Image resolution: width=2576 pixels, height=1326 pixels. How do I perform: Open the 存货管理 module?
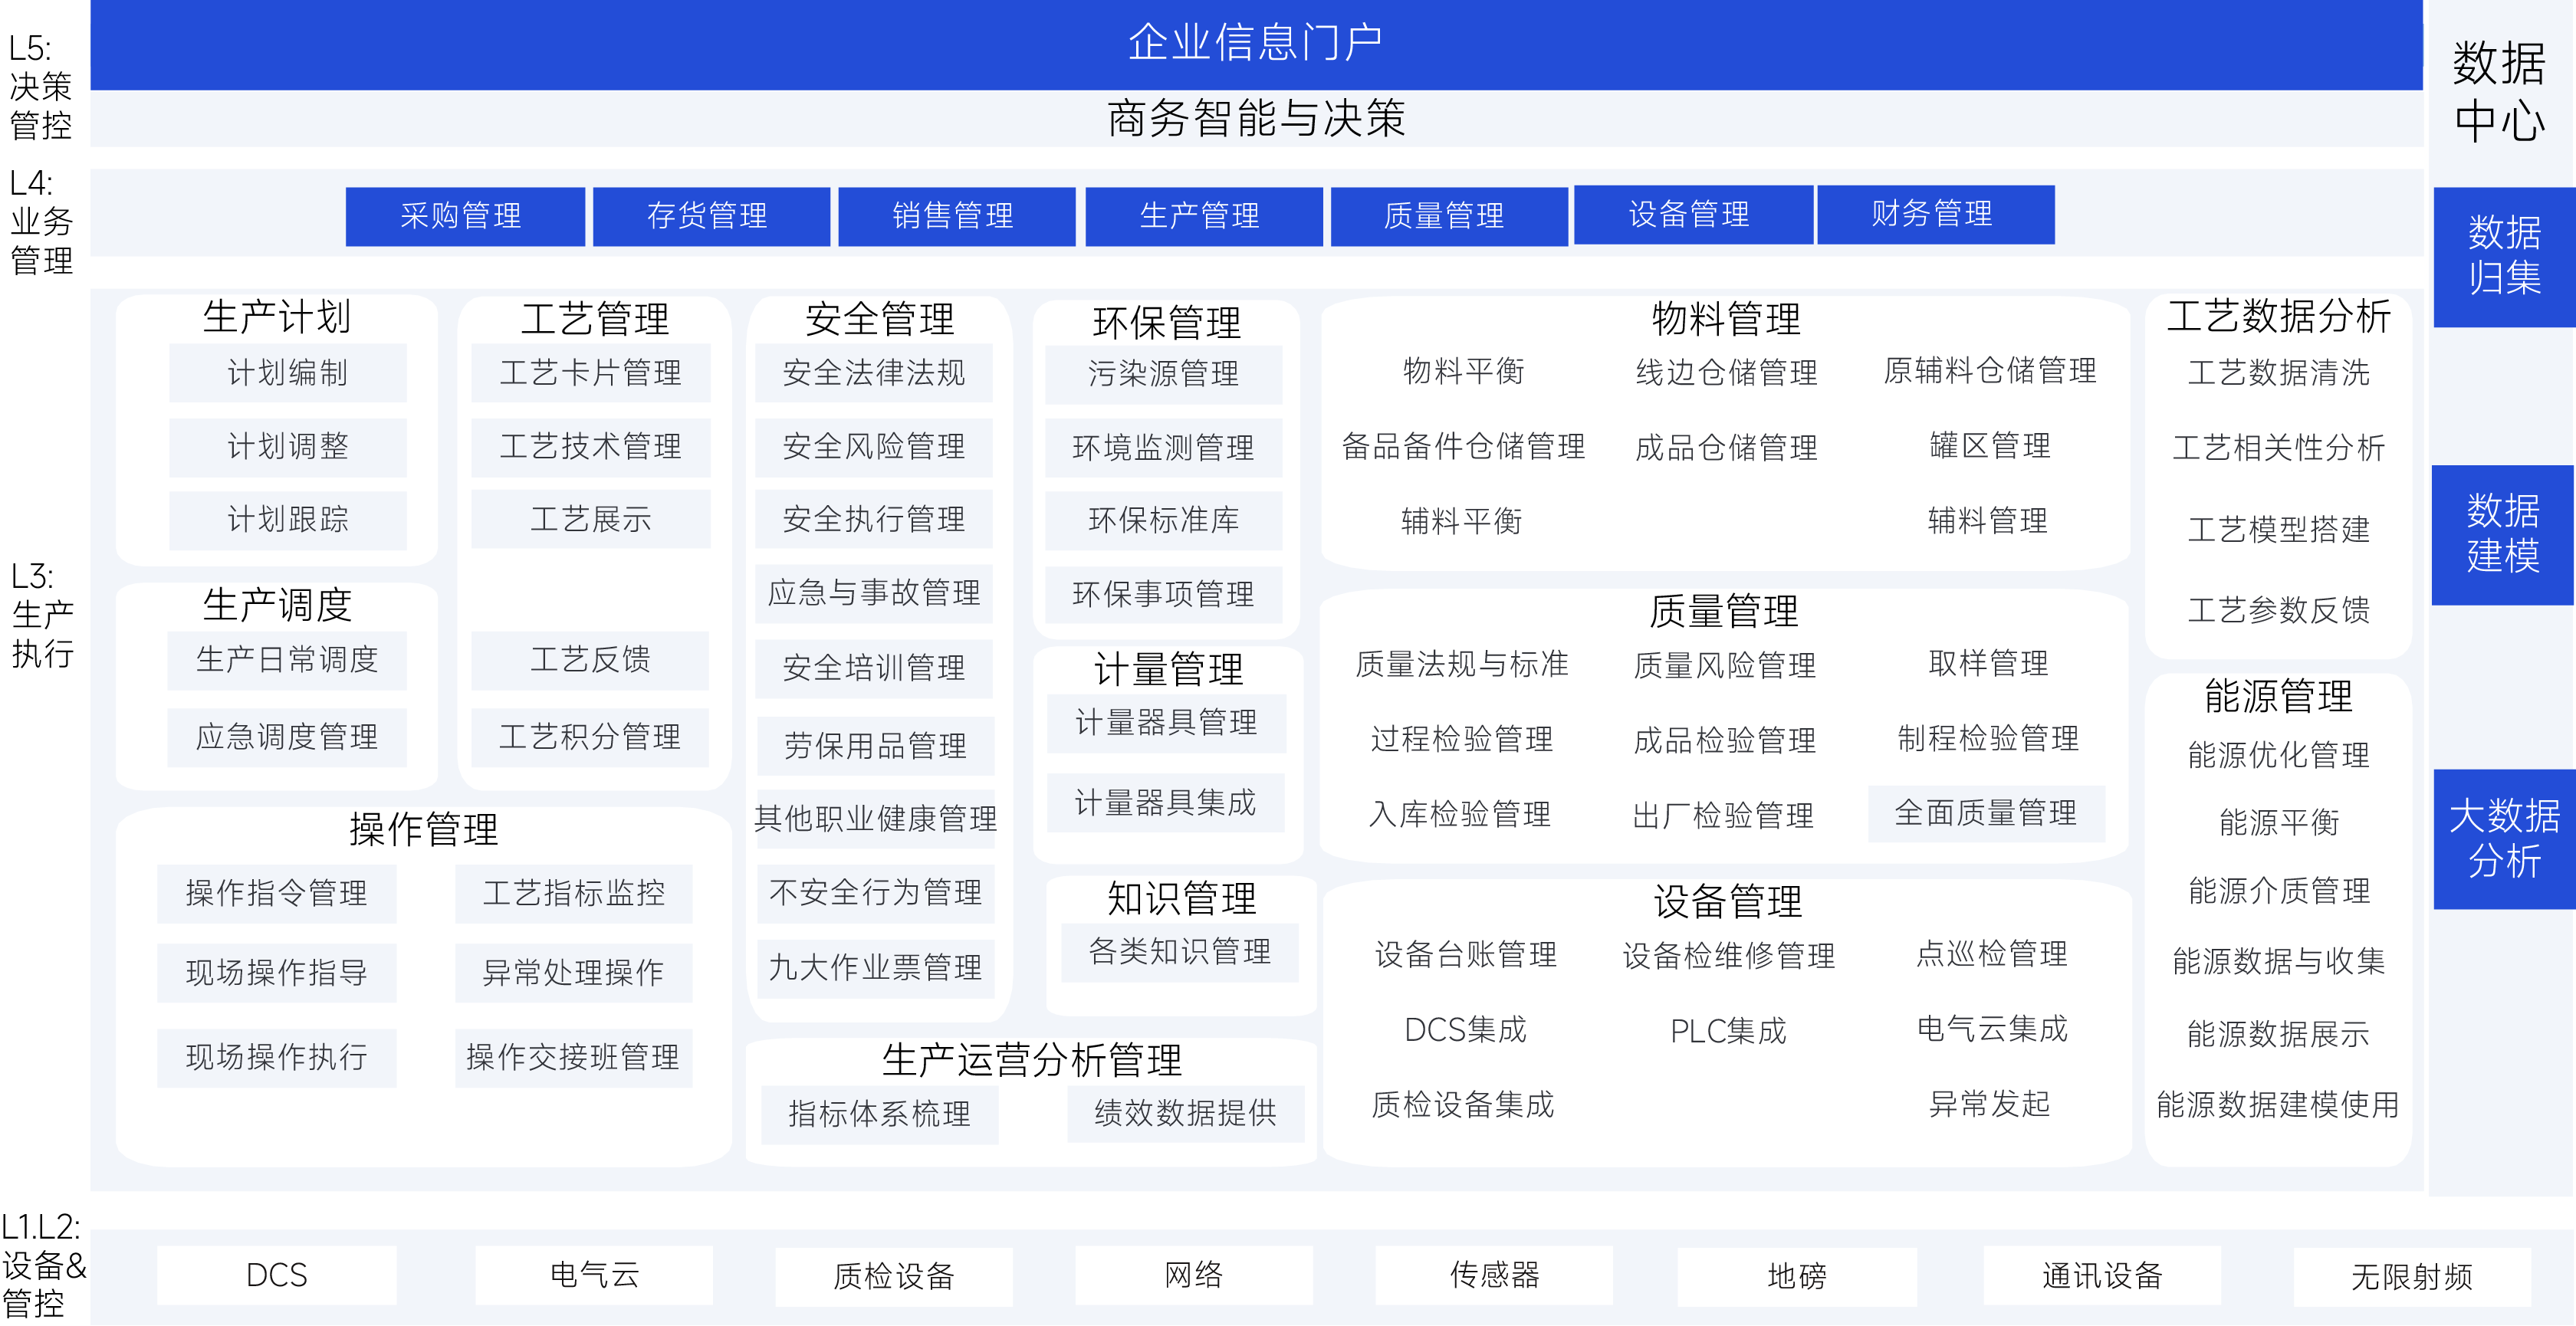(711, 216)
